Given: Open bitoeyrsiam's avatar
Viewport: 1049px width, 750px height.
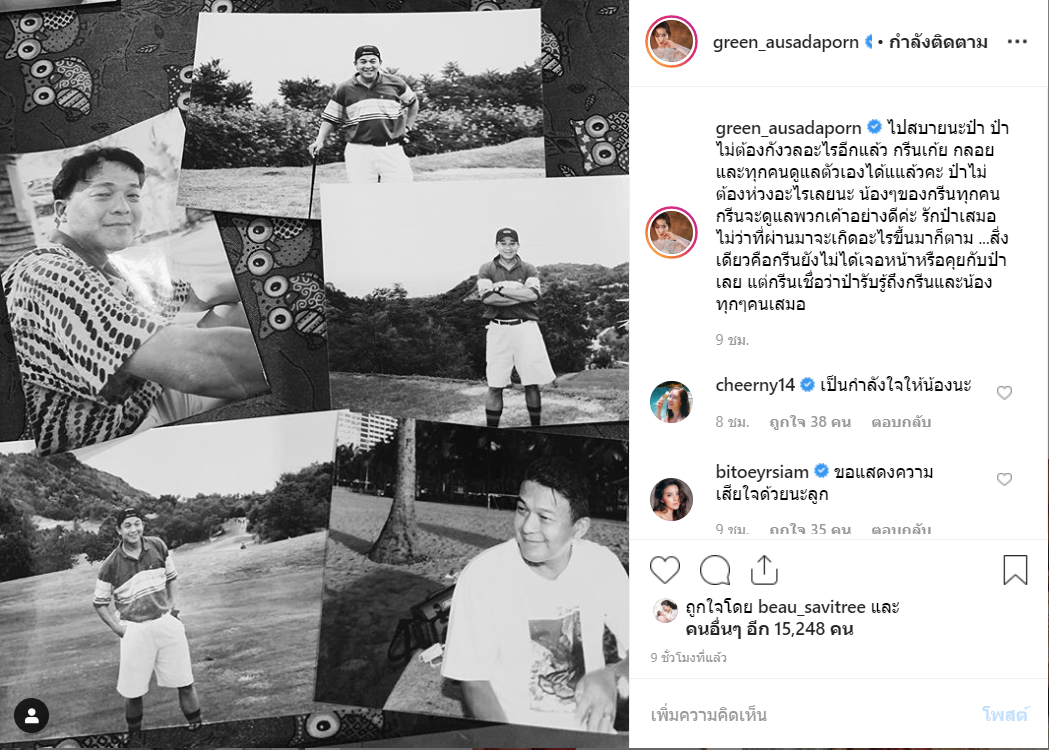Looking at the screenshot, I should click(x=671, y=500).
